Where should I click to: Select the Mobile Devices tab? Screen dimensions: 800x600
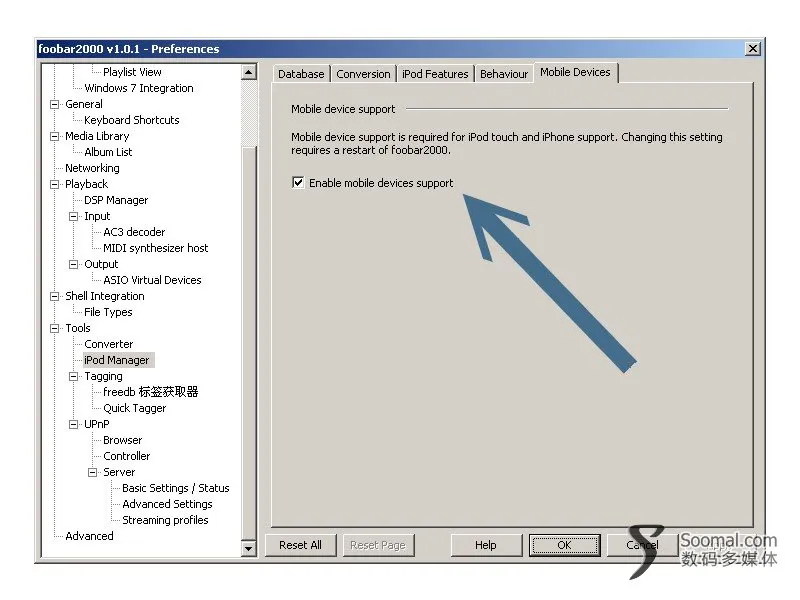tap(576, 72)
